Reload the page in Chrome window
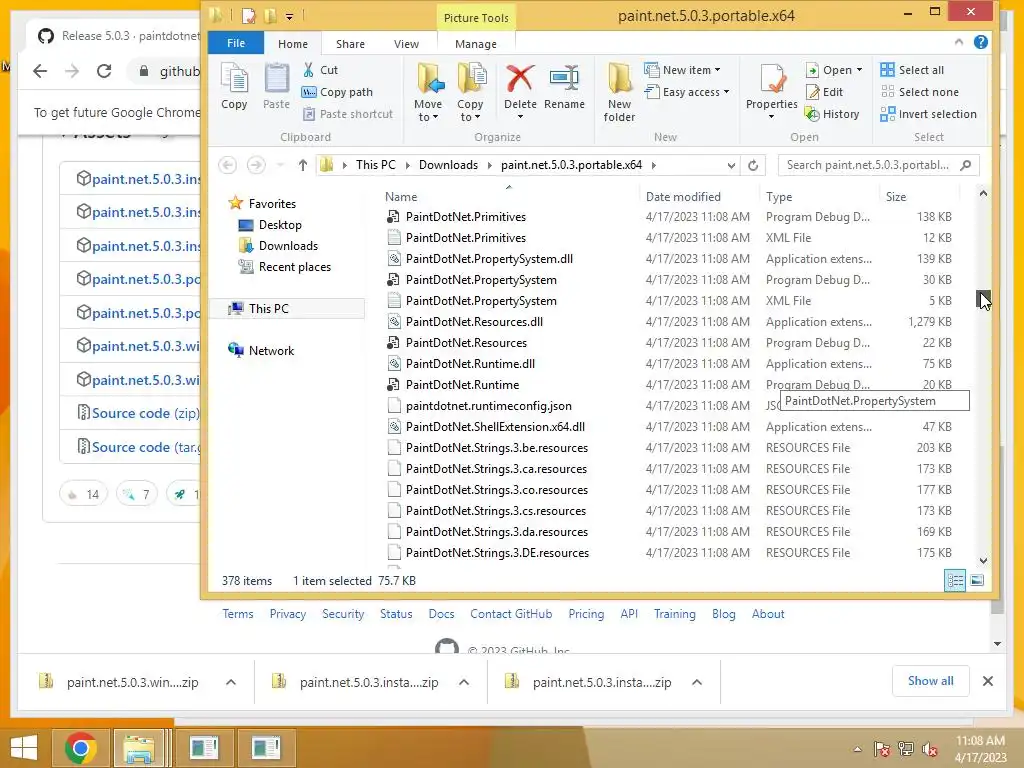1024x768 pixels. [104, 71]
